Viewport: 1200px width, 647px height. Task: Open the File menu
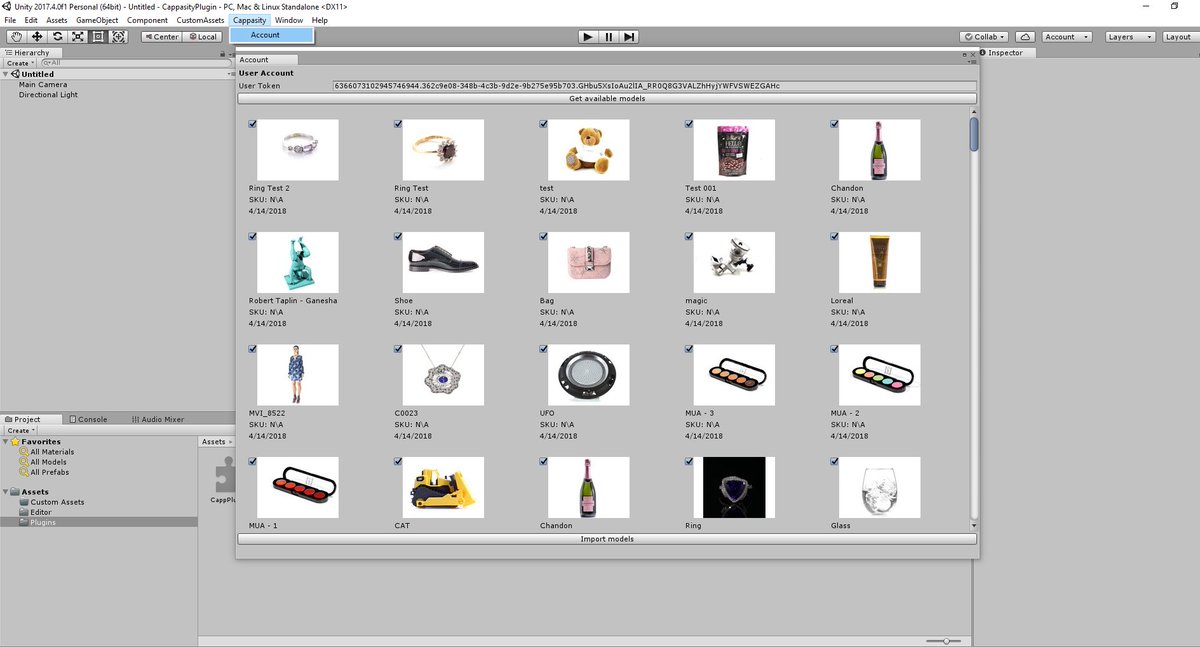click(10, 20)
